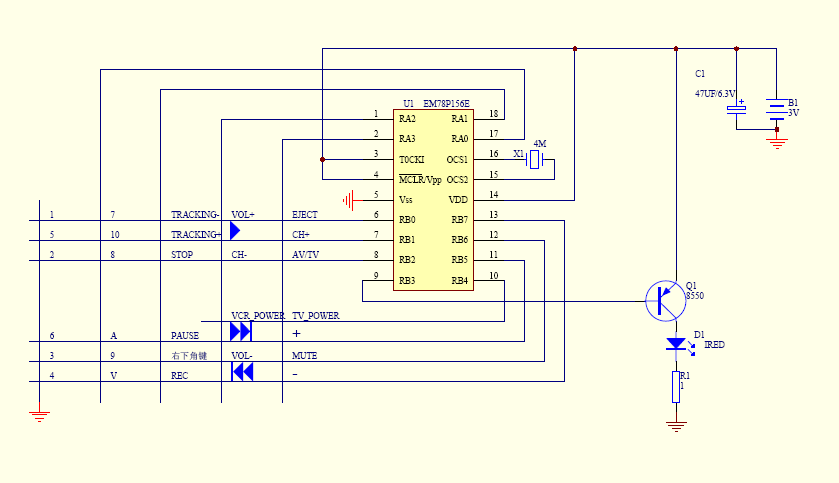Click the Q1 transistor symbol
Screen dimensions: 839x483
click(x=666, y=301)
